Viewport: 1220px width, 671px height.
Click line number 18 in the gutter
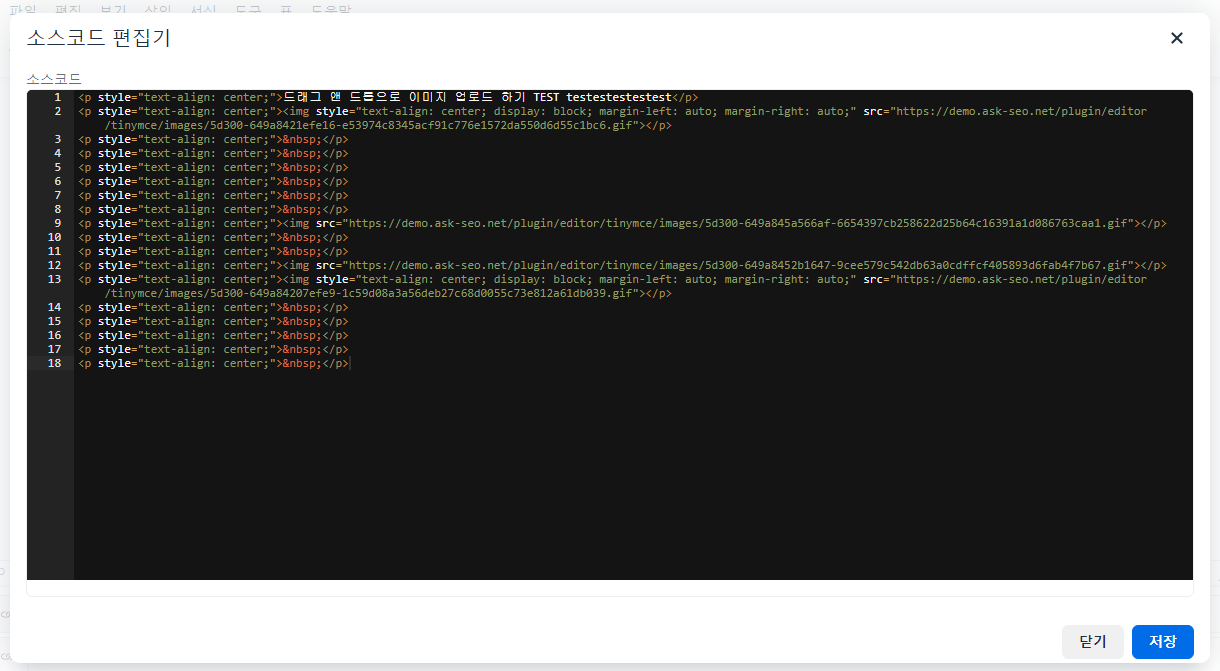54,364
